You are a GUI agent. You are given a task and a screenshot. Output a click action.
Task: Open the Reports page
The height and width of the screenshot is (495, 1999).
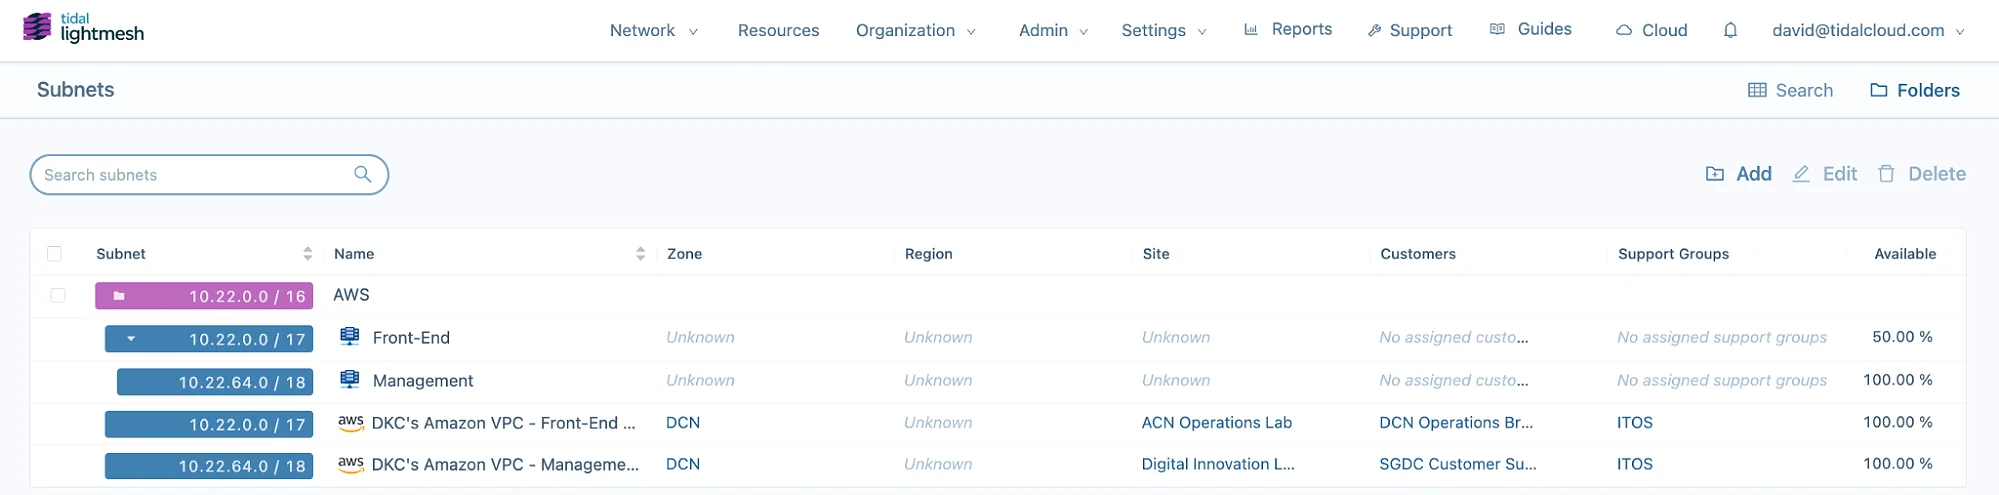(x=1288, y=30)
